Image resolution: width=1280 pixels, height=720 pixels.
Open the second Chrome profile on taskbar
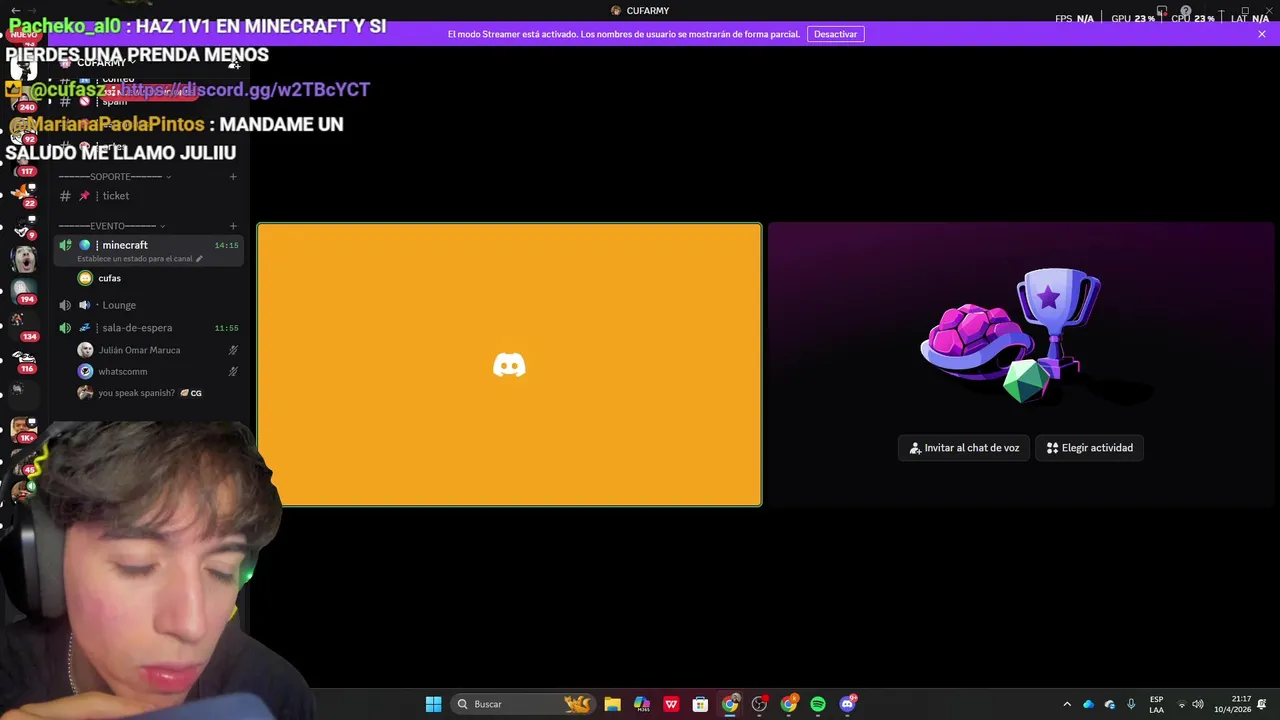789,704
